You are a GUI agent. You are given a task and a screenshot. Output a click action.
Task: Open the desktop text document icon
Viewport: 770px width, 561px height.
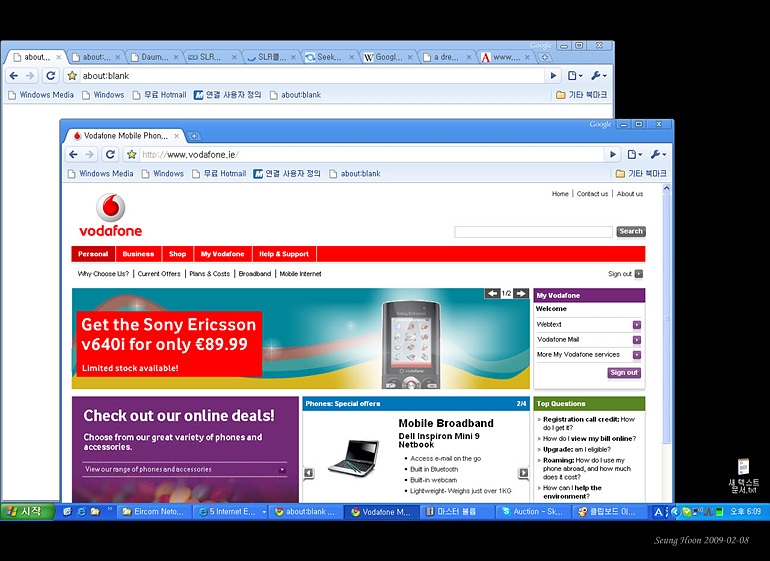[743, 476]
